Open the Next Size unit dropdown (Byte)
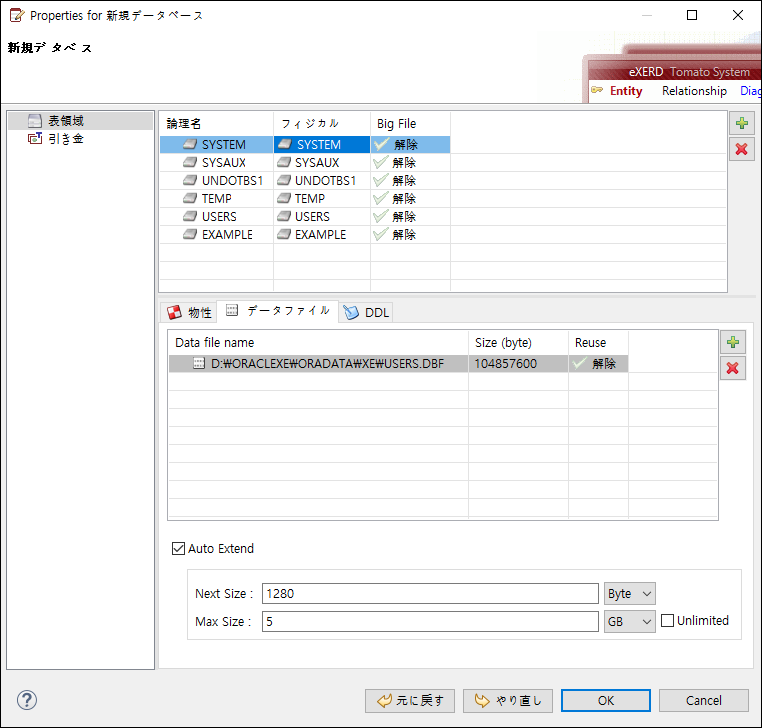This screenshot has width=762, height=728. [x=629, y=593]
